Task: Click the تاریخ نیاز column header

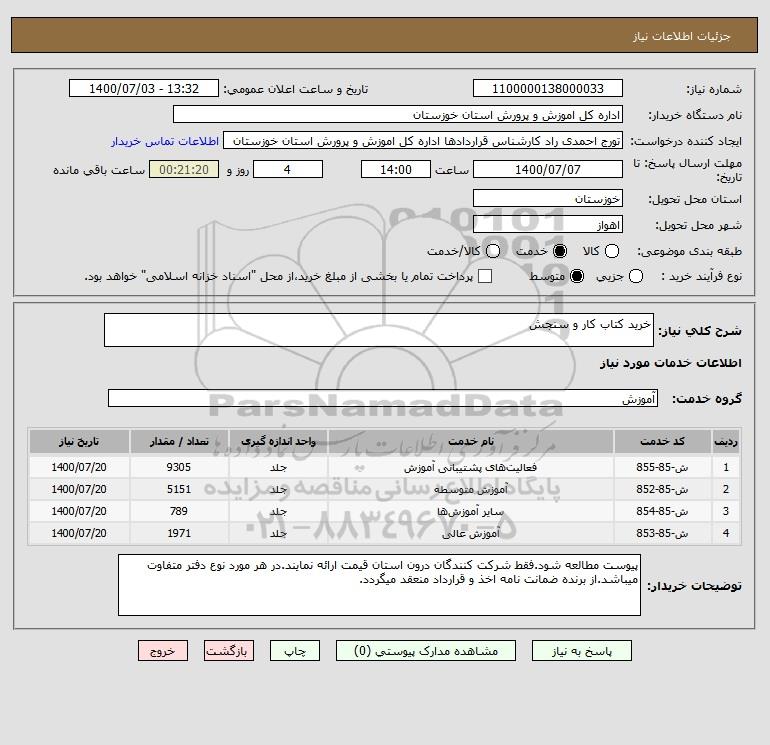Action: tap(79, 441)
